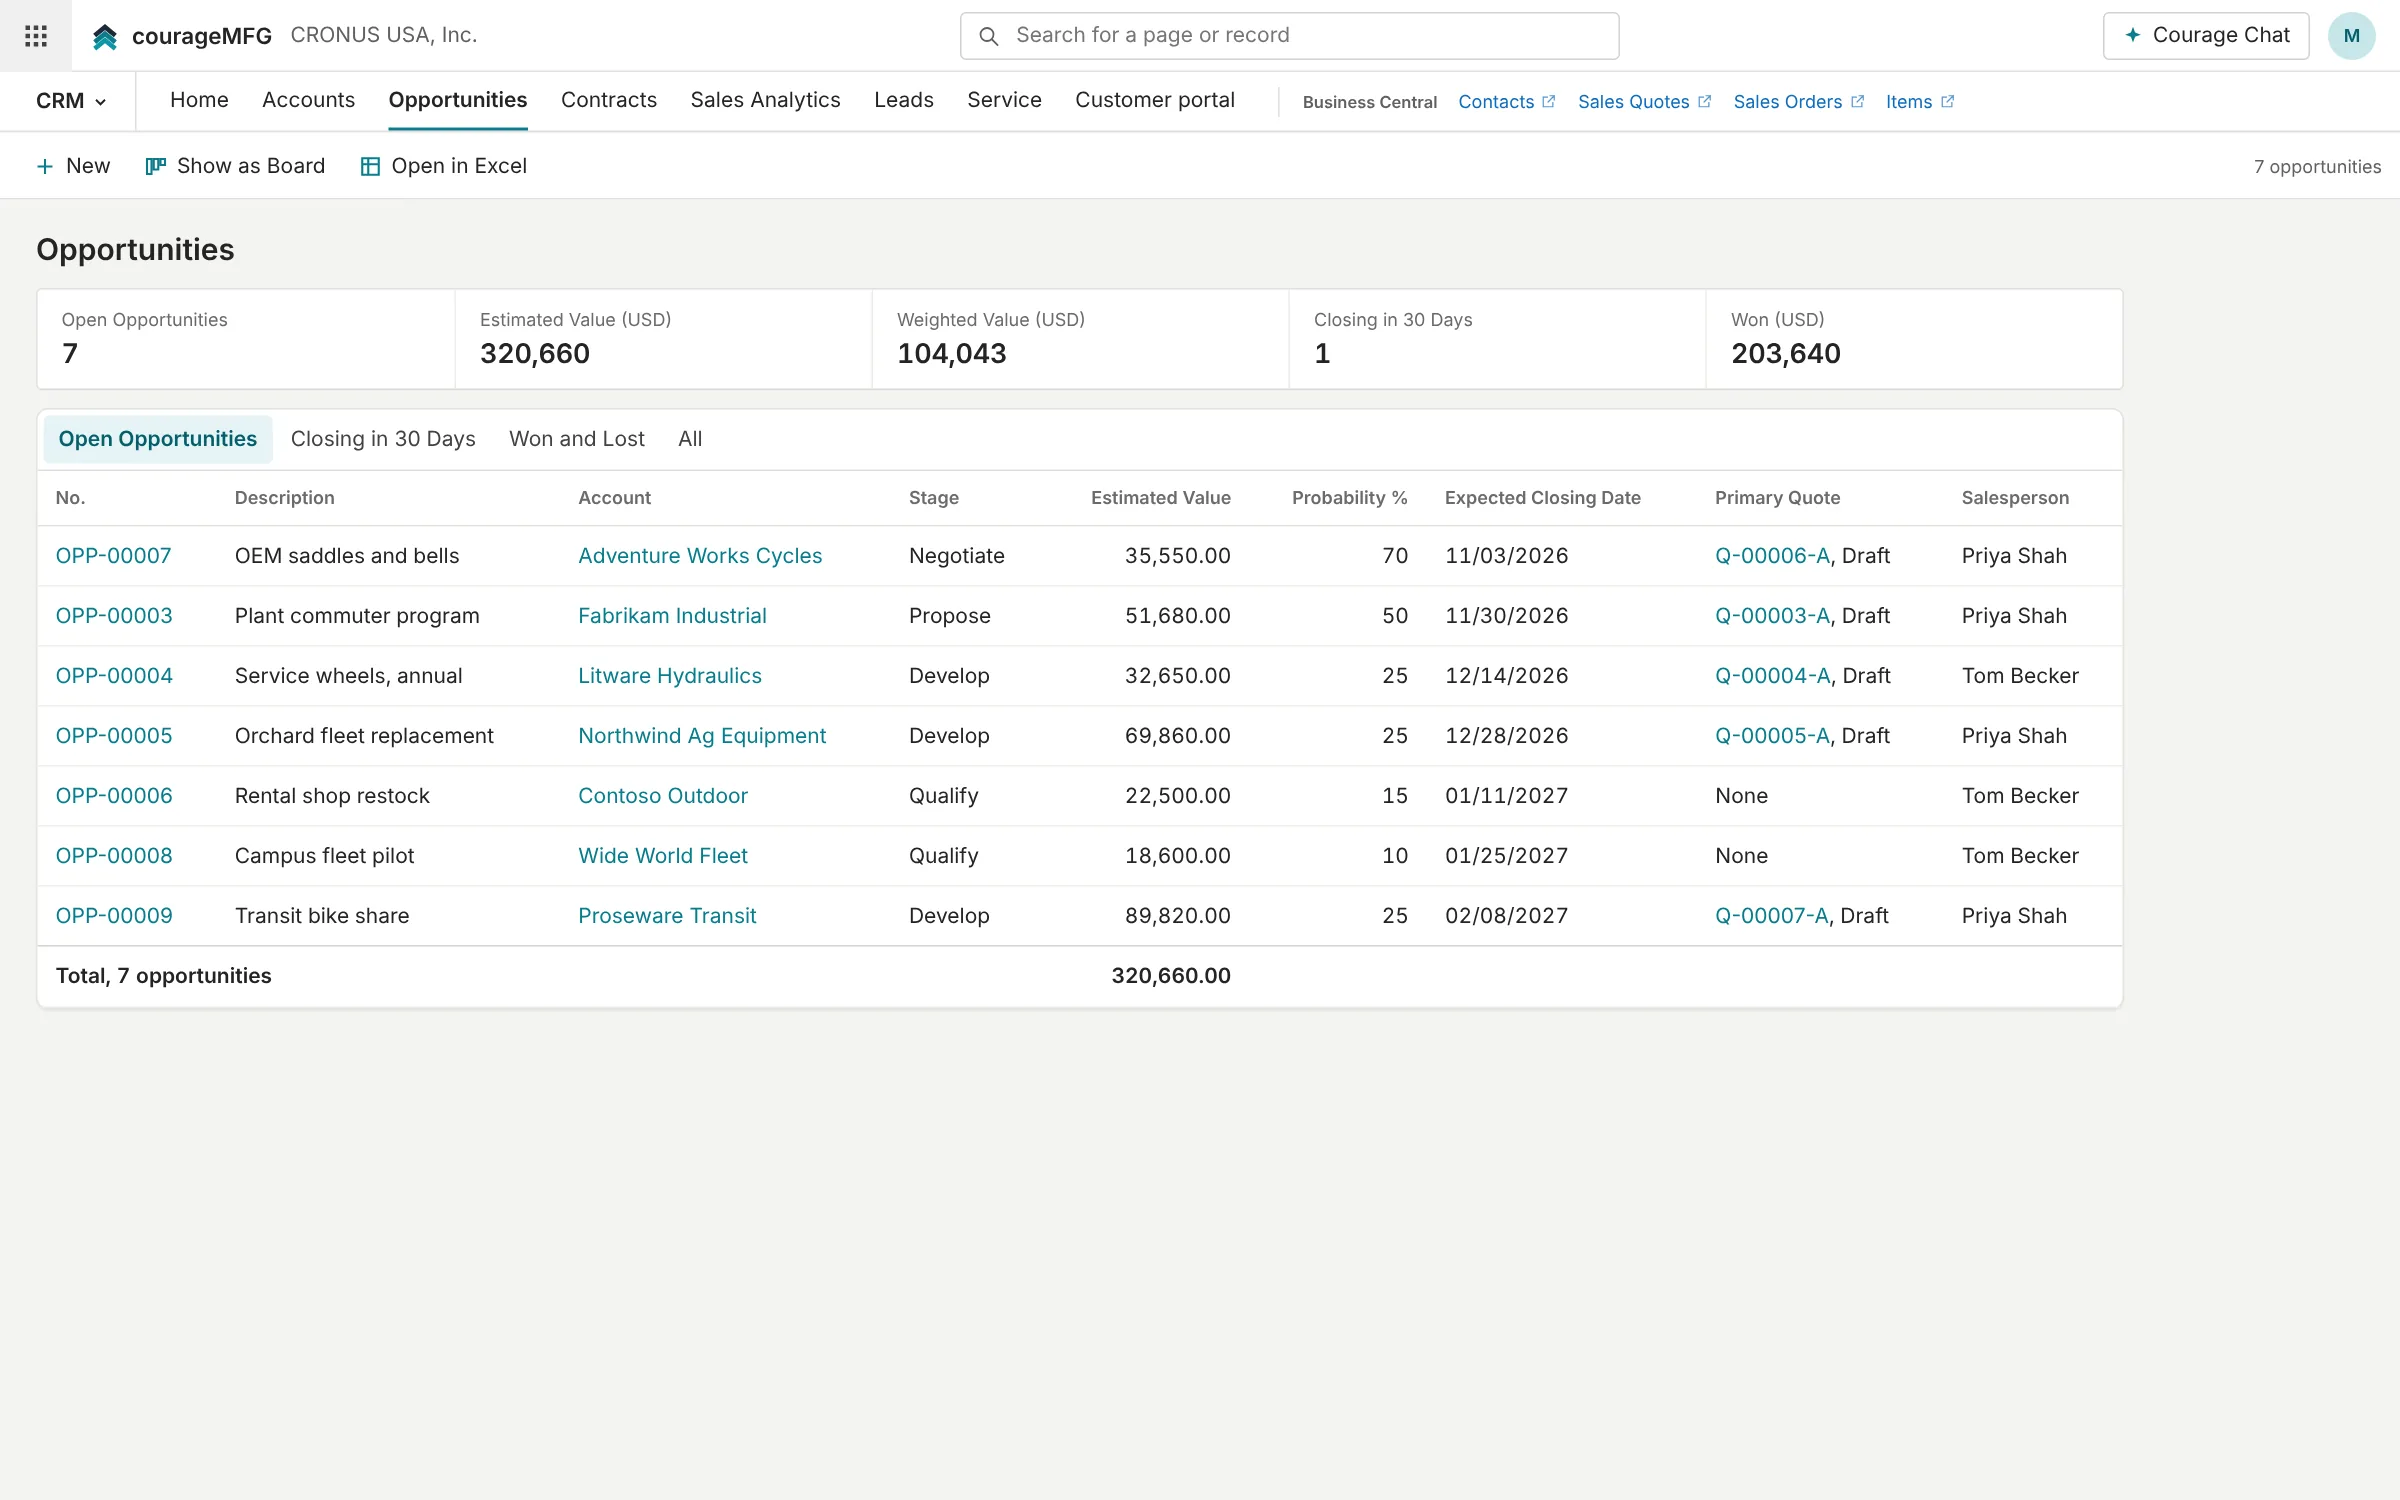Sort by the Expected Closing Date header
The width and height of the screenshot is (2400, 1500).
point(1542,498)
